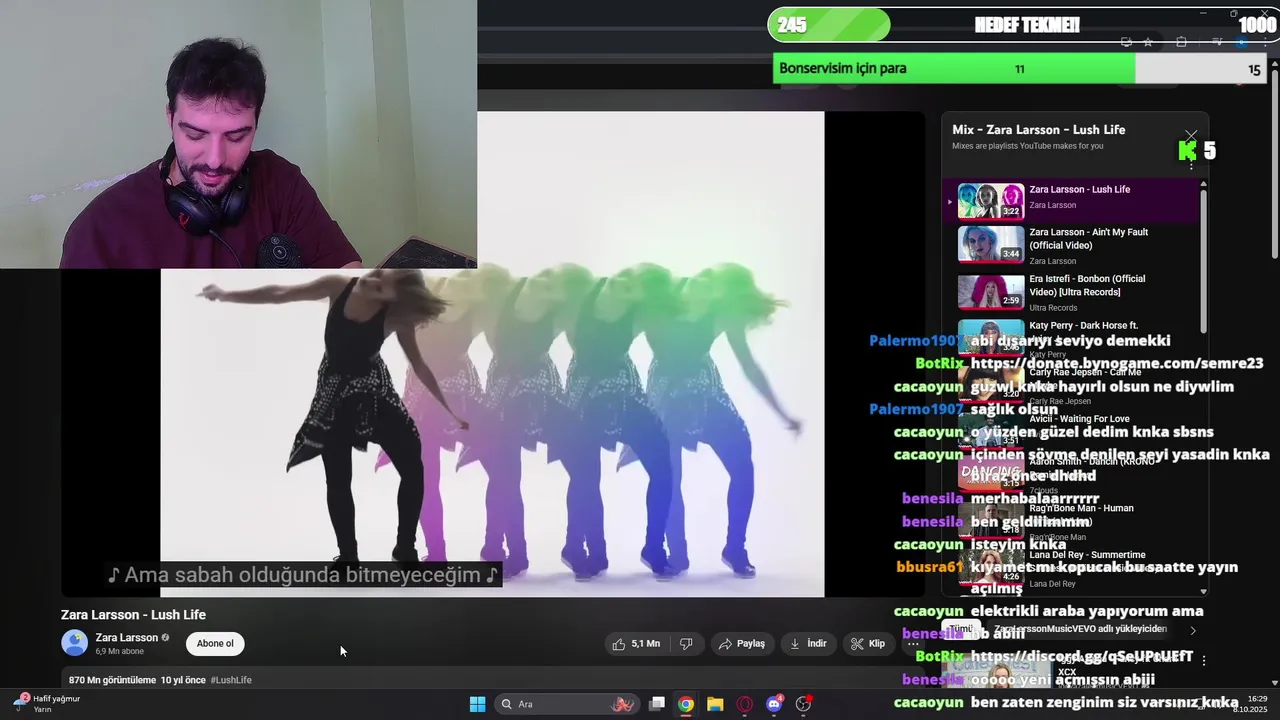Open Chrome media controls icon
Image resolution: width=1280 pixels, height=720 pixels.
point(1217,42)
